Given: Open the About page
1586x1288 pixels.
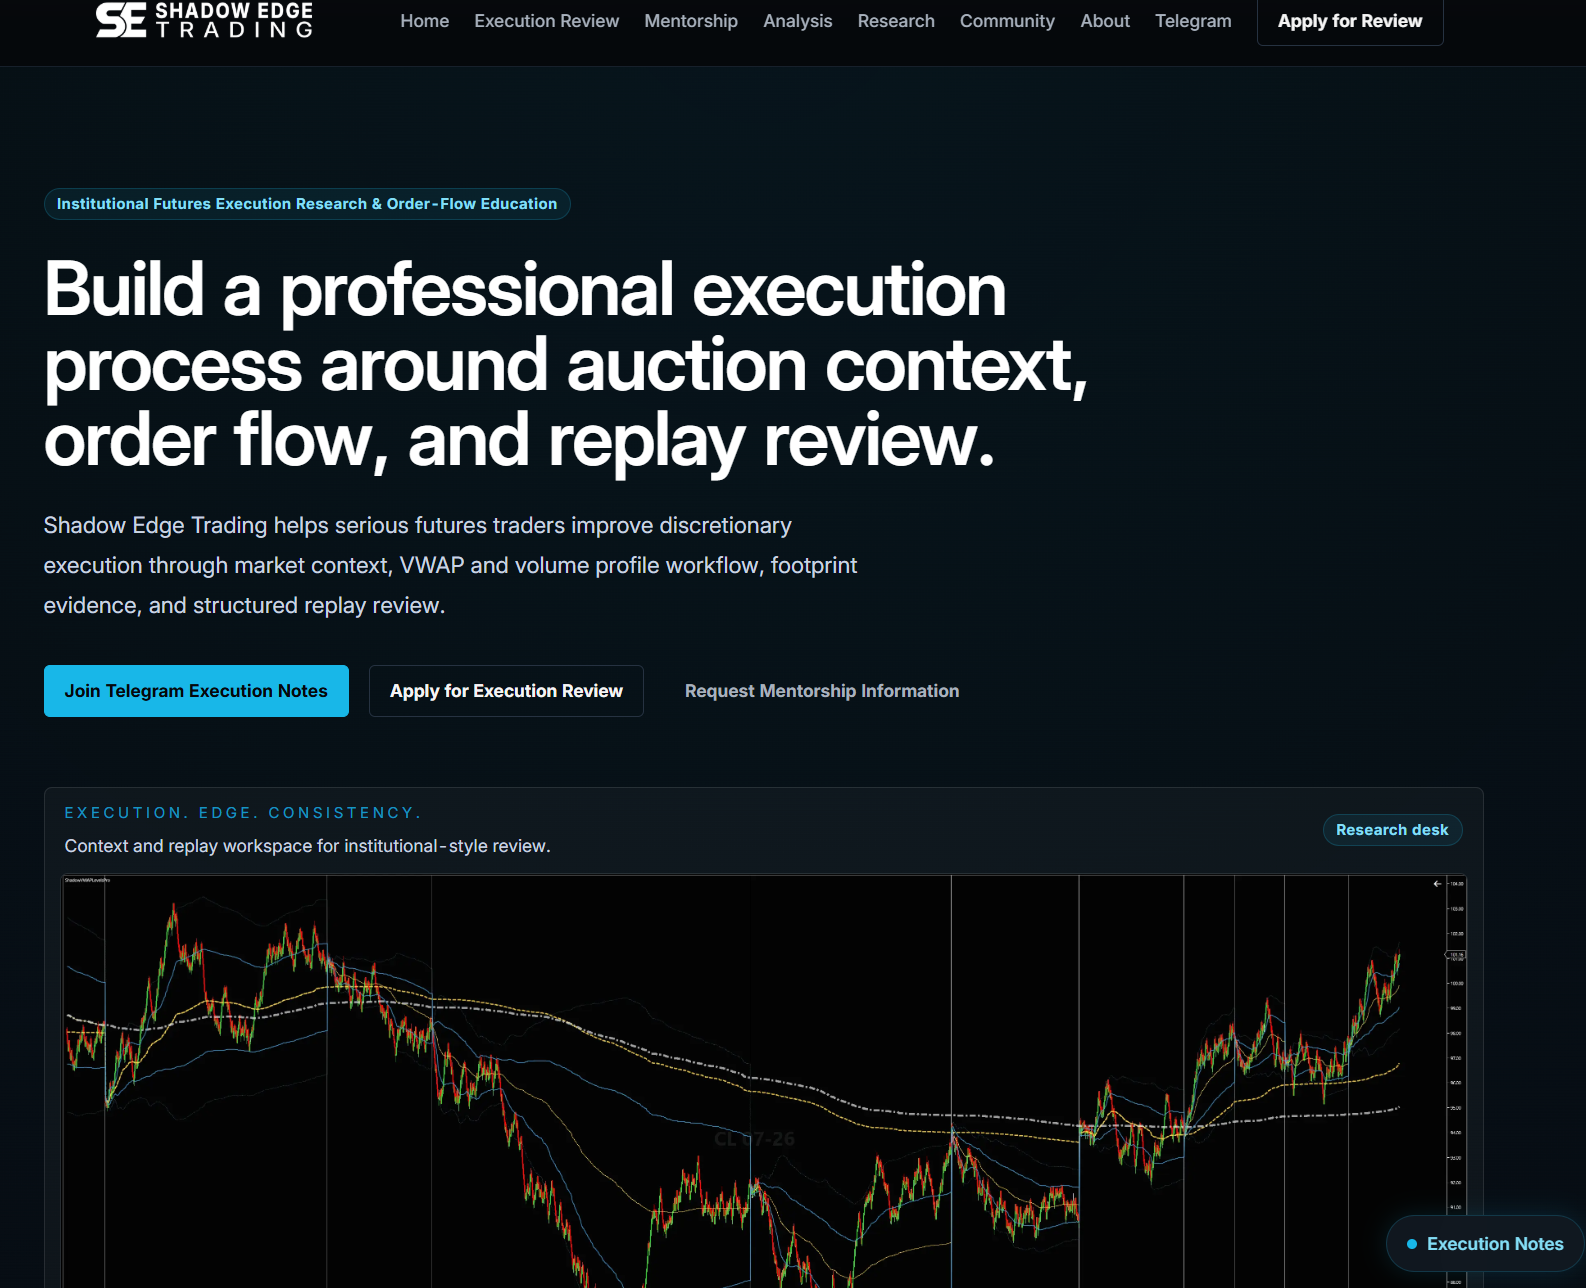Looking at the screenshot, I should click(1105, 21).
